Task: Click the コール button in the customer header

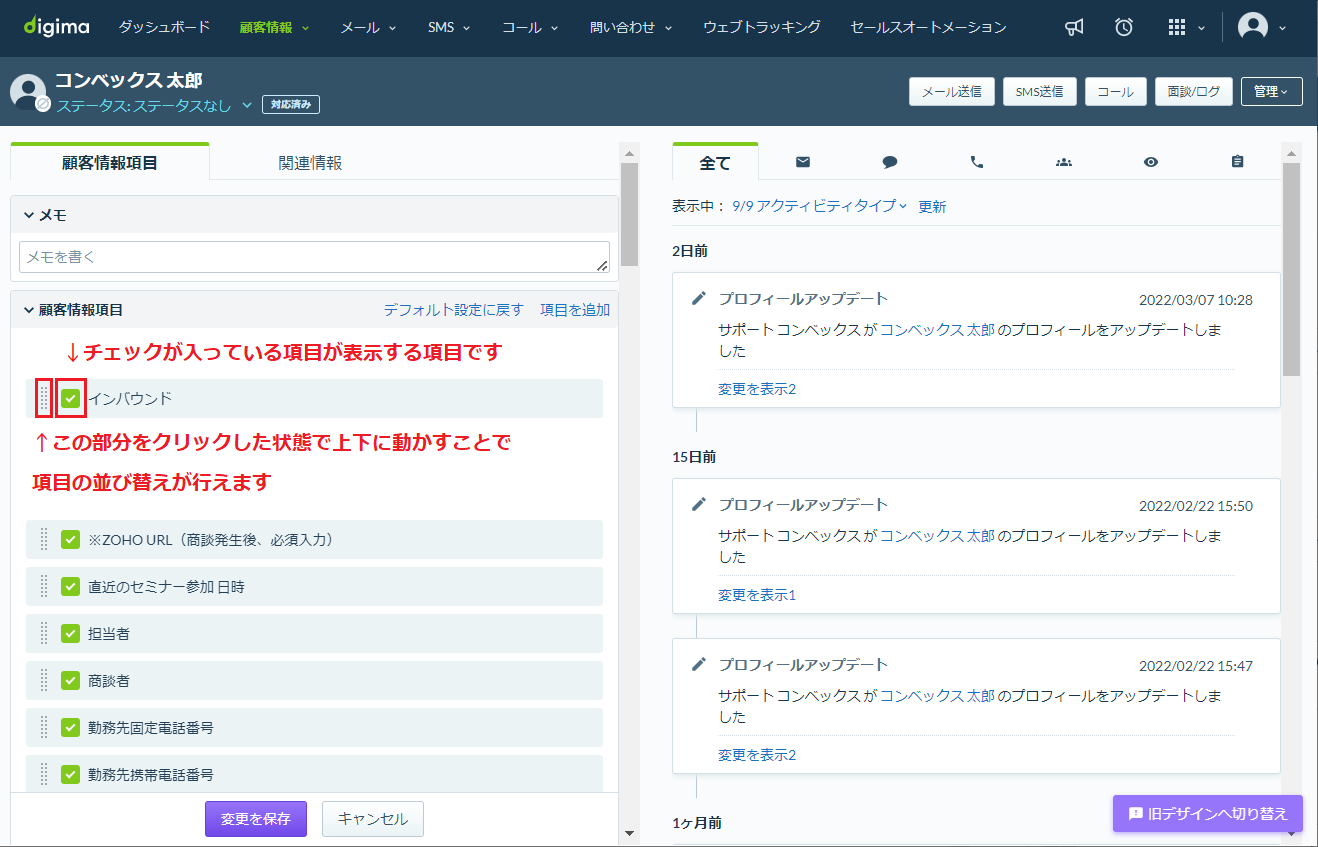Action: (1115, 91)
